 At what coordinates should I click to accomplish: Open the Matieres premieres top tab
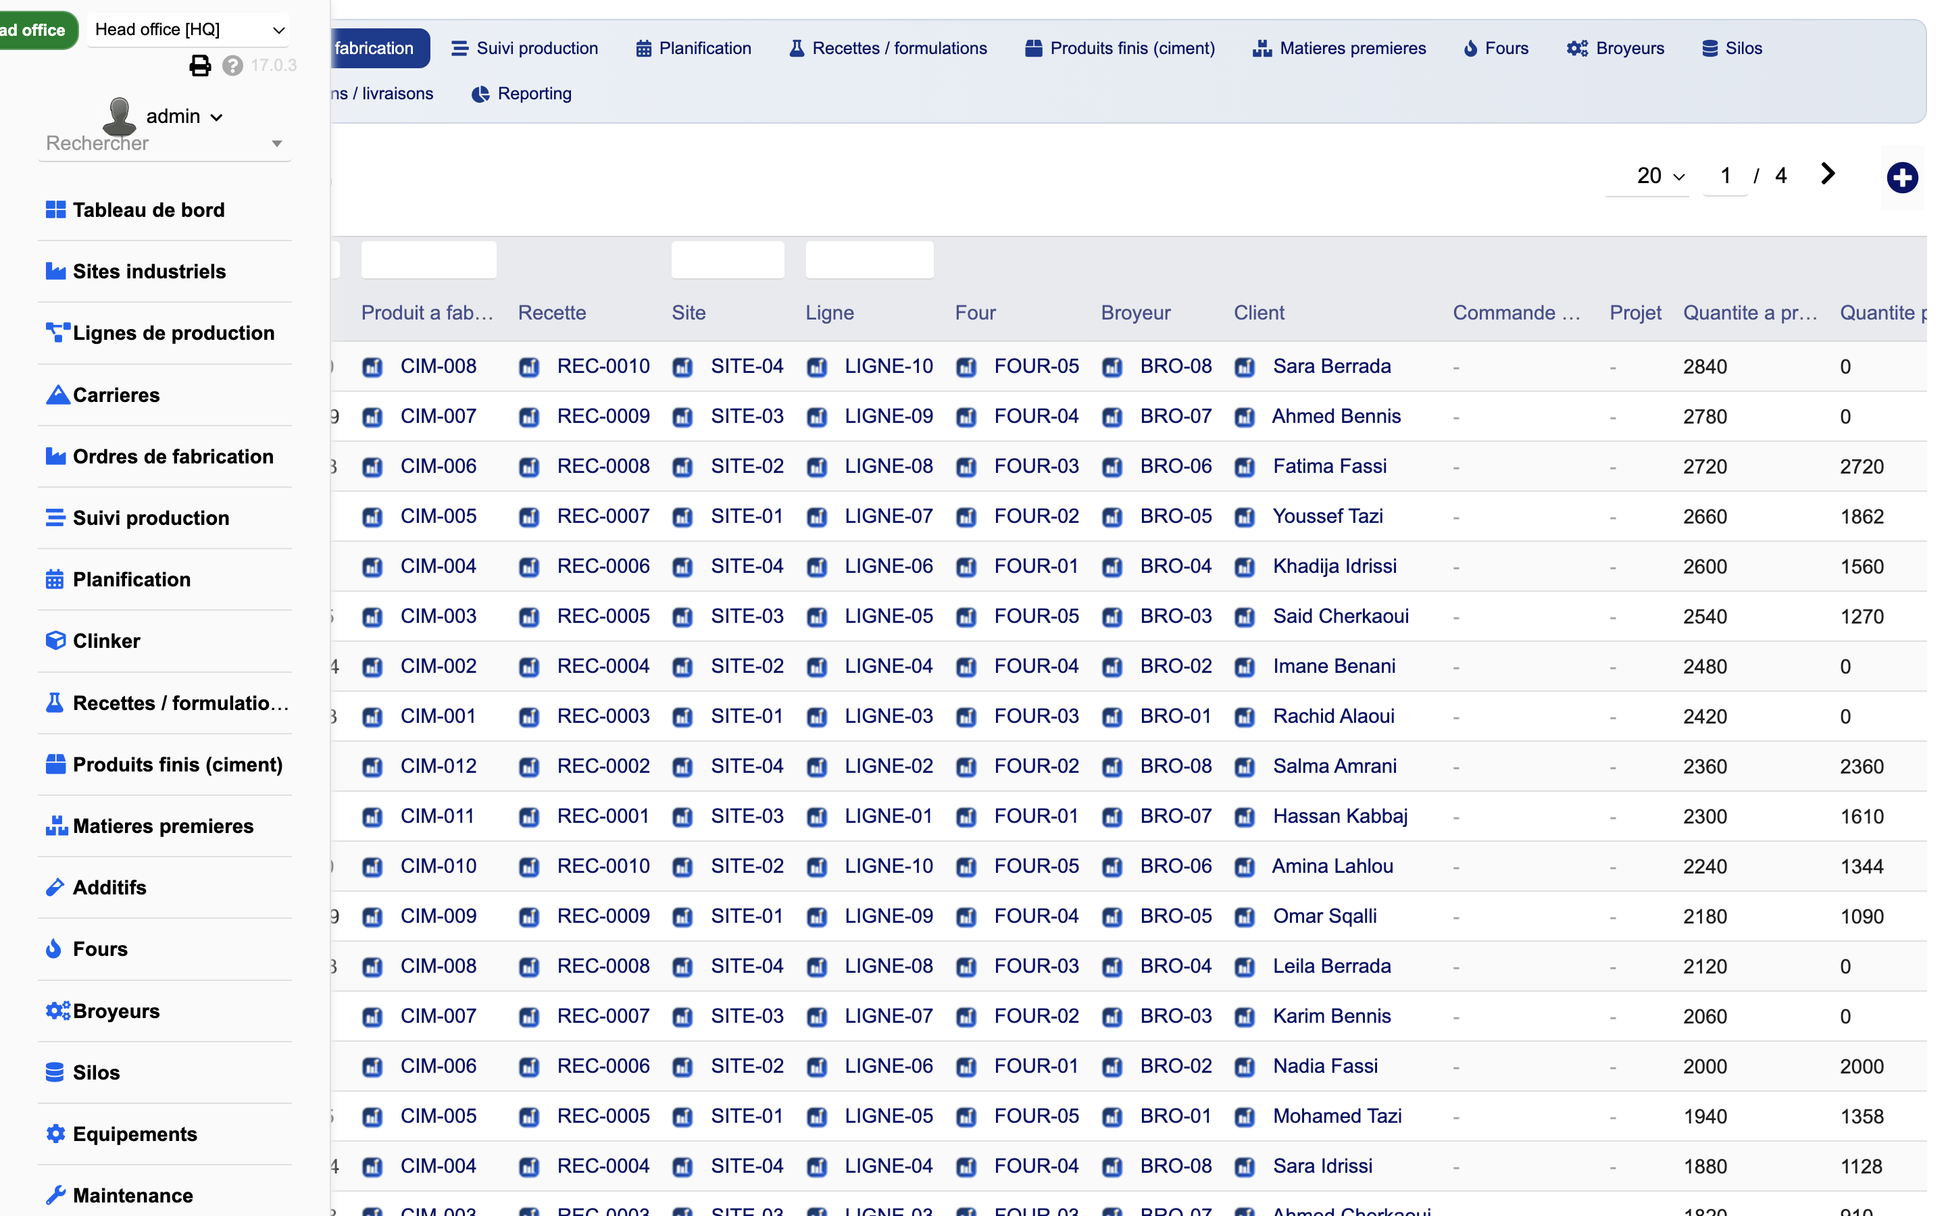tap(1340, 48)
